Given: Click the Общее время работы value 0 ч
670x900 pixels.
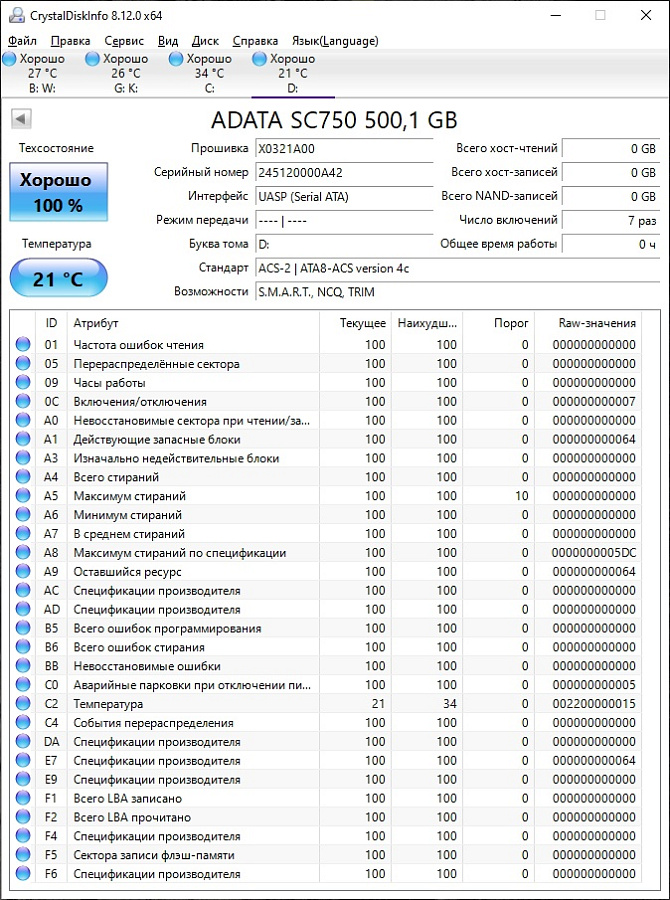Looking at the screenshot, I should pyautogui.click(x=611, y=244).
